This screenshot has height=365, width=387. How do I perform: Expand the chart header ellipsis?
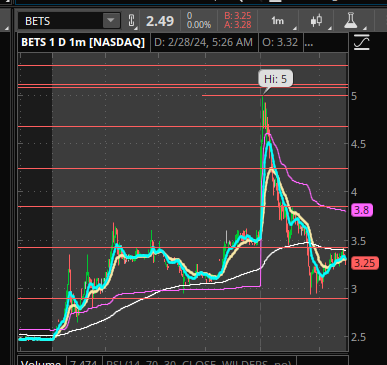[309, 43]
